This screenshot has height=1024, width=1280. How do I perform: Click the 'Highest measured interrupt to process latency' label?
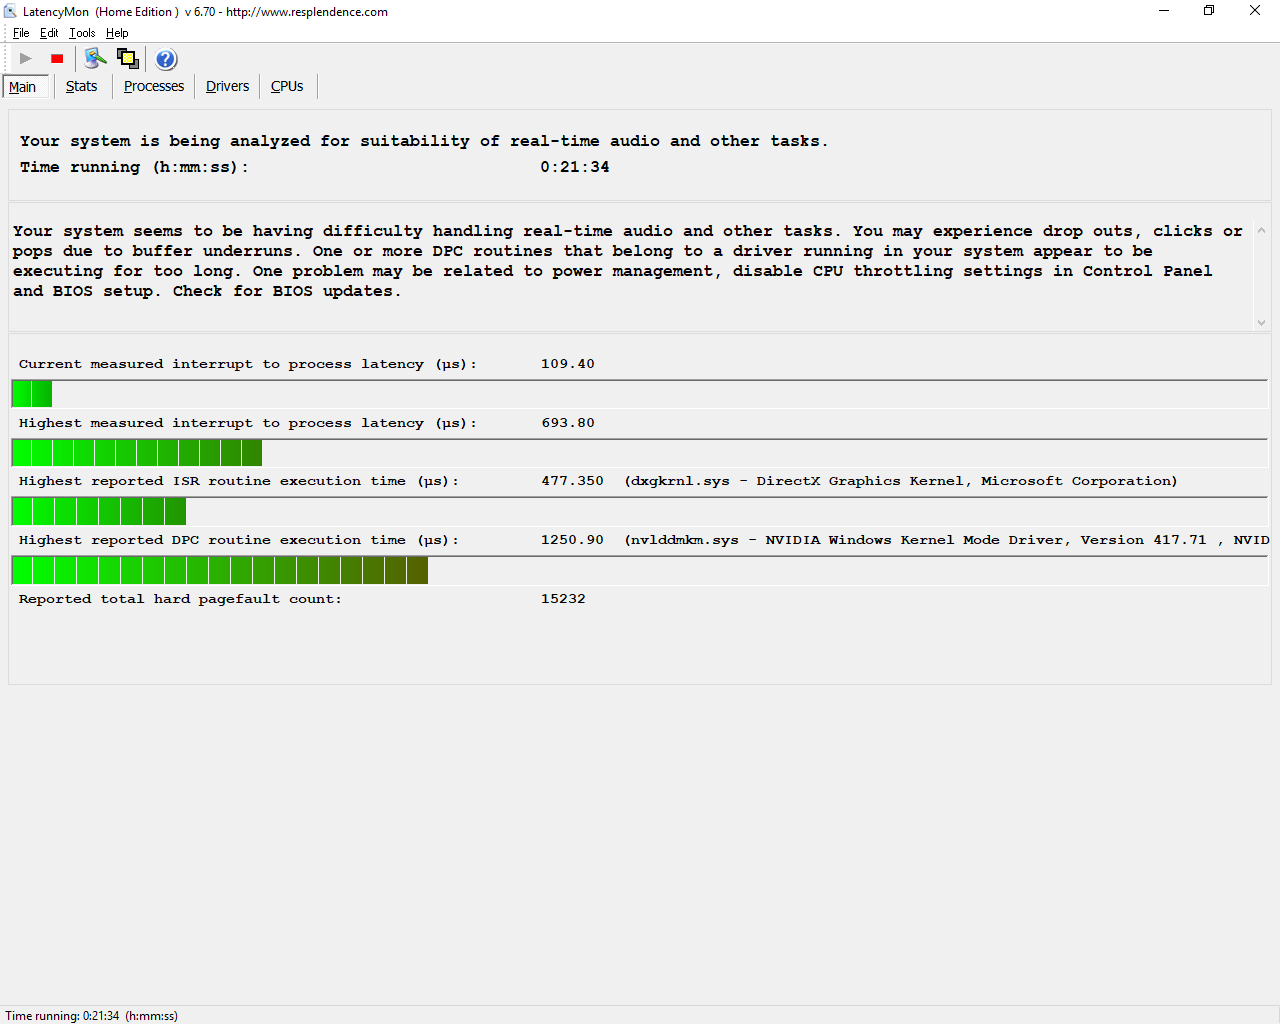click(x=248, y=423)
